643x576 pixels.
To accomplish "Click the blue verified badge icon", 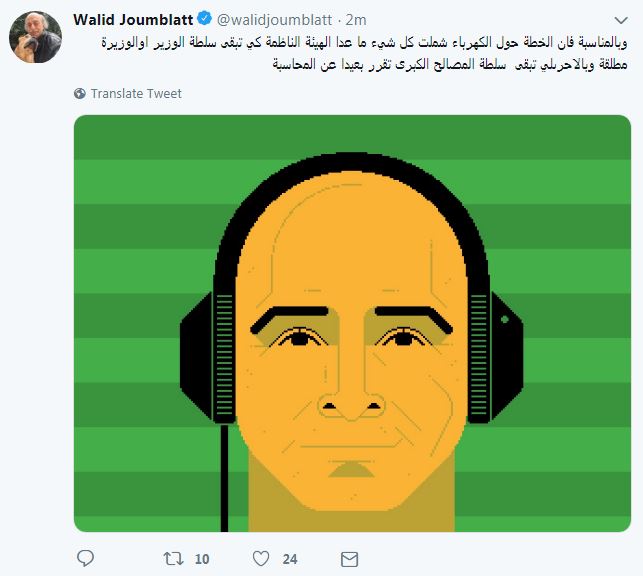I will 204,19.
